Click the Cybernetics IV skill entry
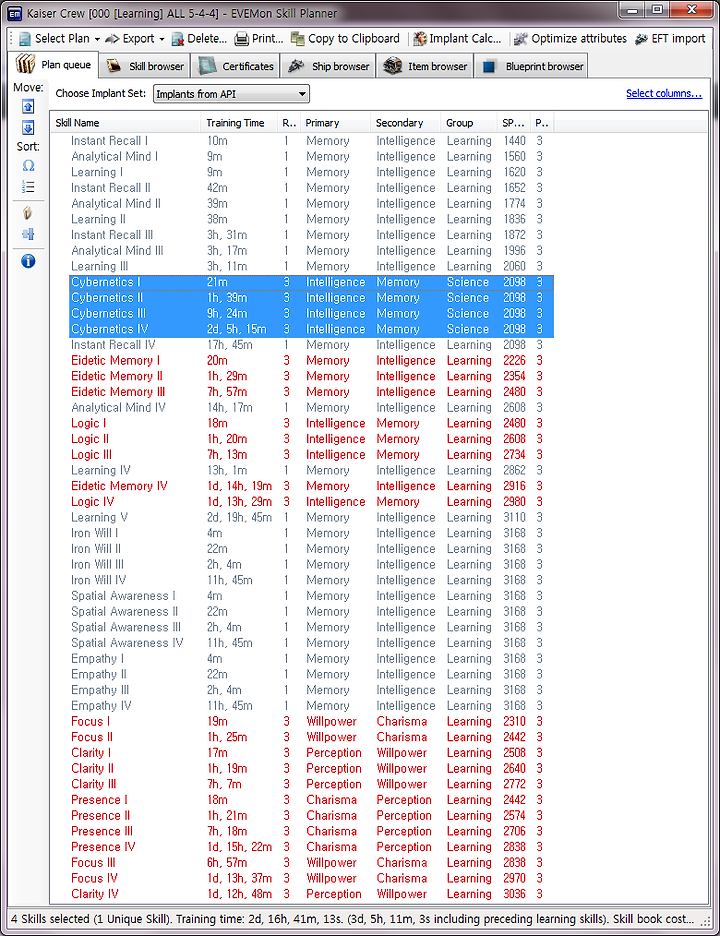This screenshot has width=720, height=936. (x=311, y=329)
